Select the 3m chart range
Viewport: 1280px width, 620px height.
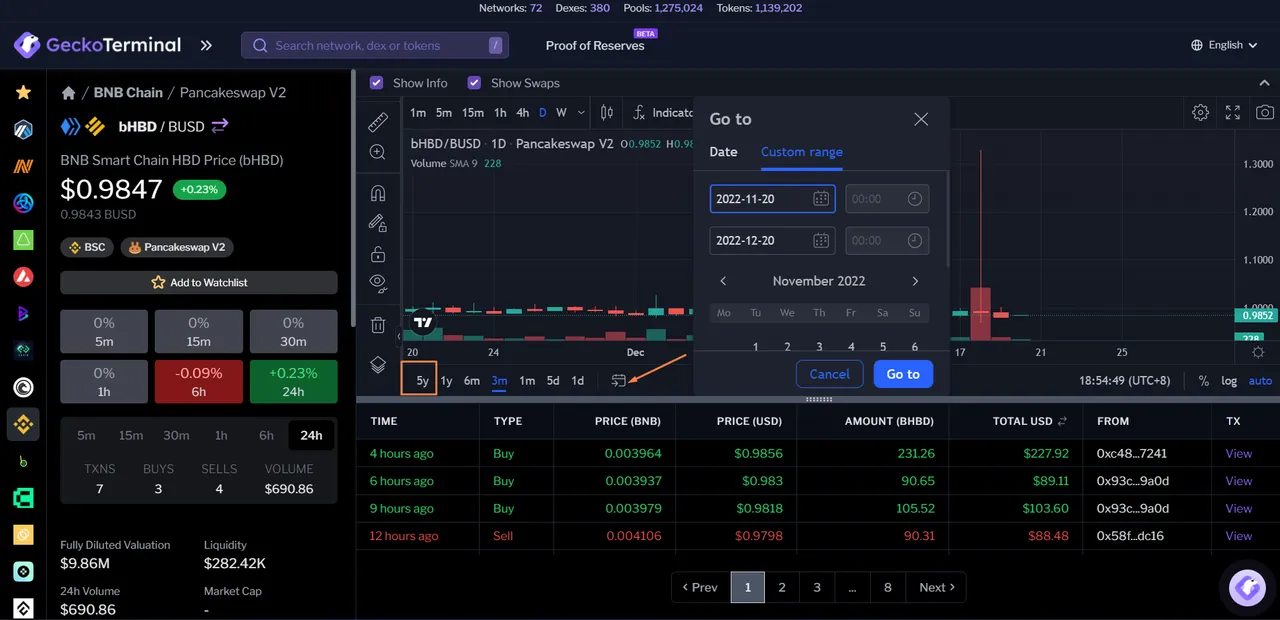pyautogui.click(x=499, y=381)
